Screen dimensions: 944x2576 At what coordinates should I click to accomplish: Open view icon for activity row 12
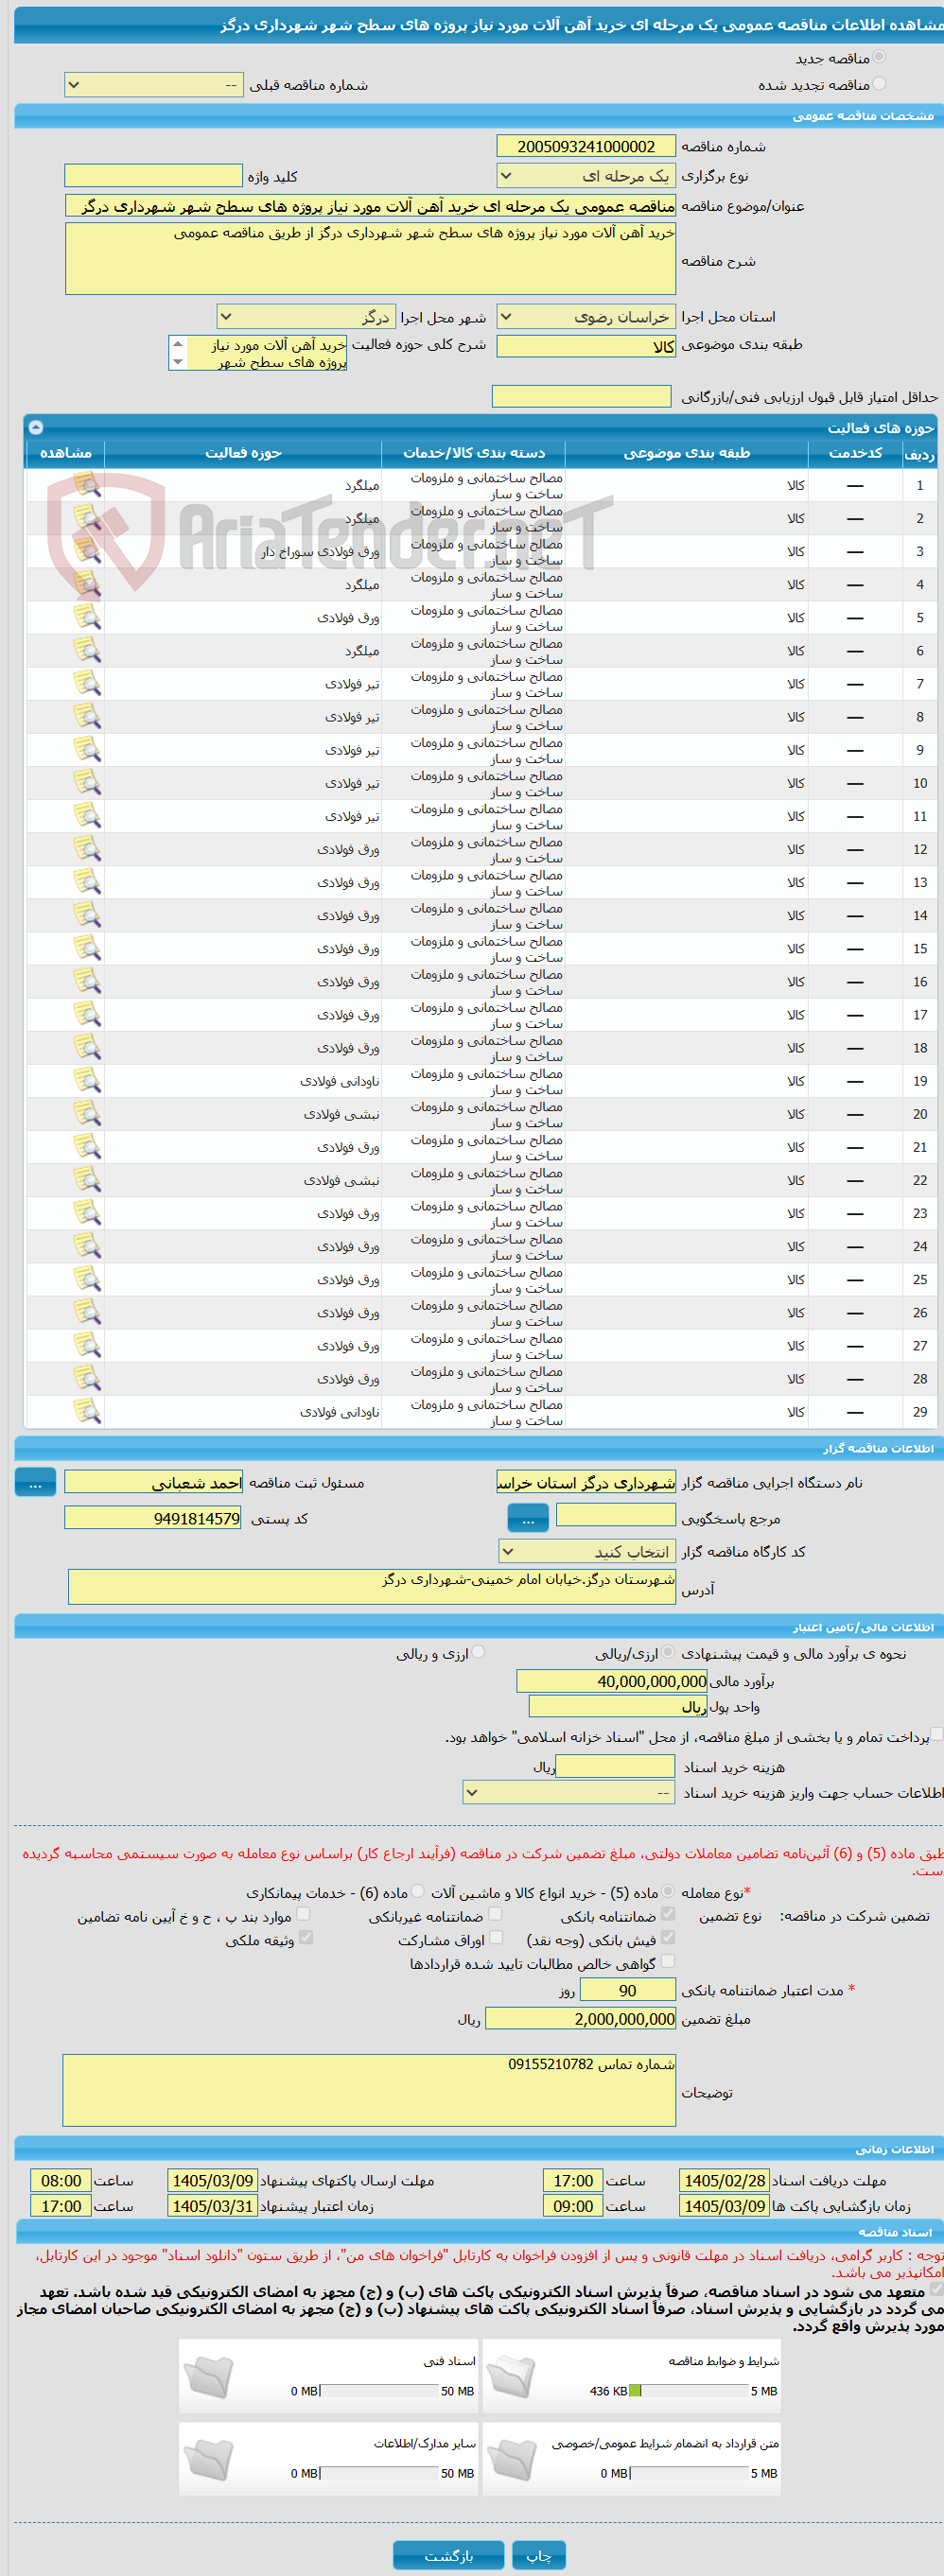coord(87,849)
